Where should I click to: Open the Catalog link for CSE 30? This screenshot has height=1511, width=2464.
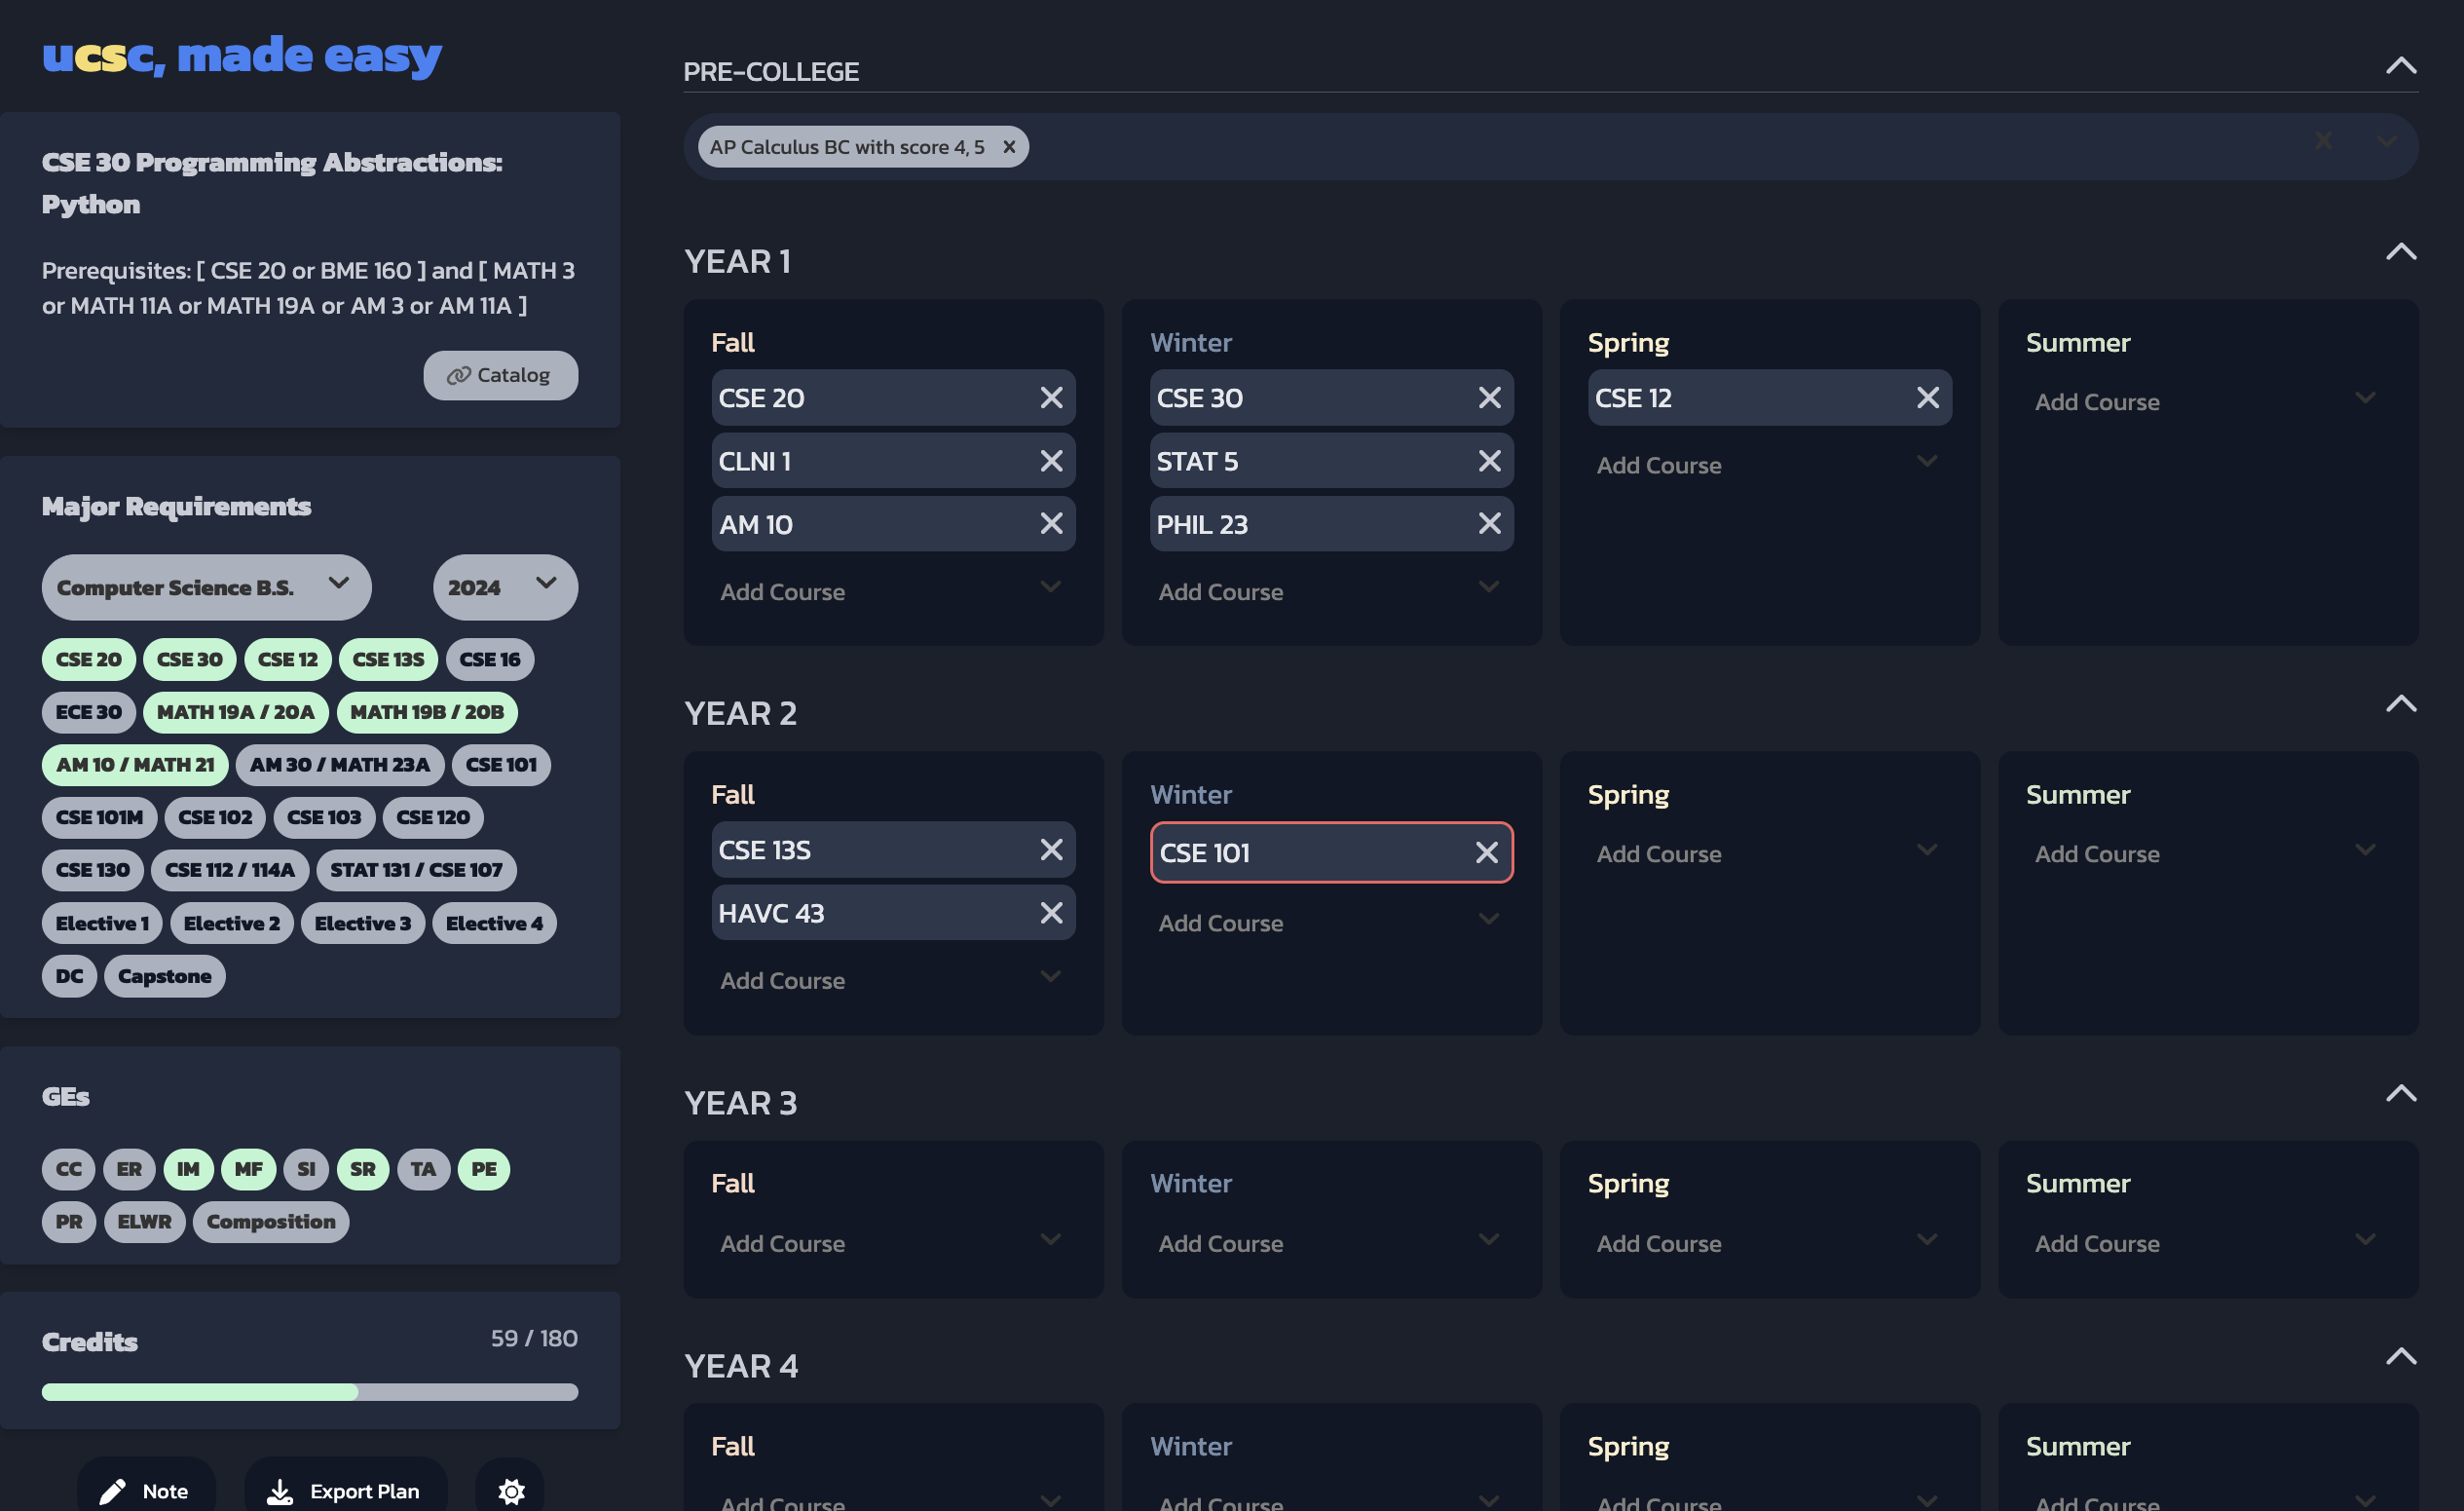(500, 375)
